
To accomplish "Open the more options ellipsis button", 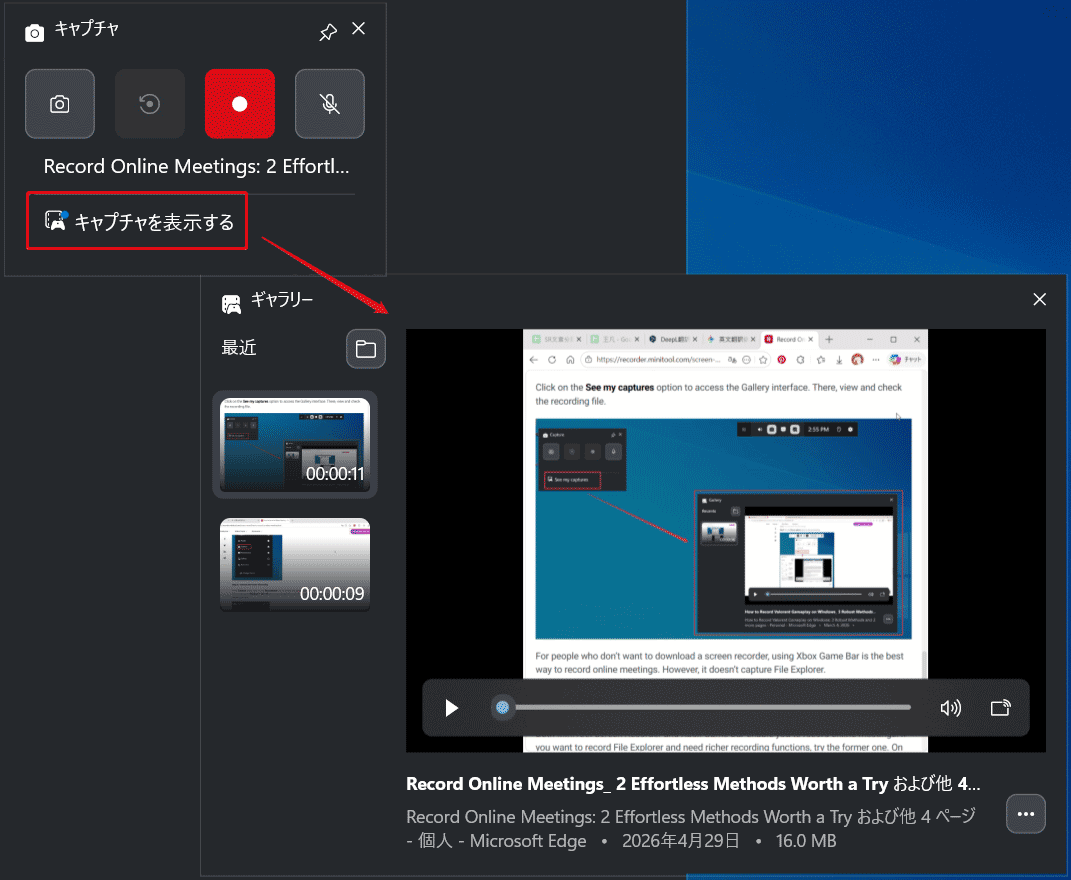I will (x=1026, y=814).
